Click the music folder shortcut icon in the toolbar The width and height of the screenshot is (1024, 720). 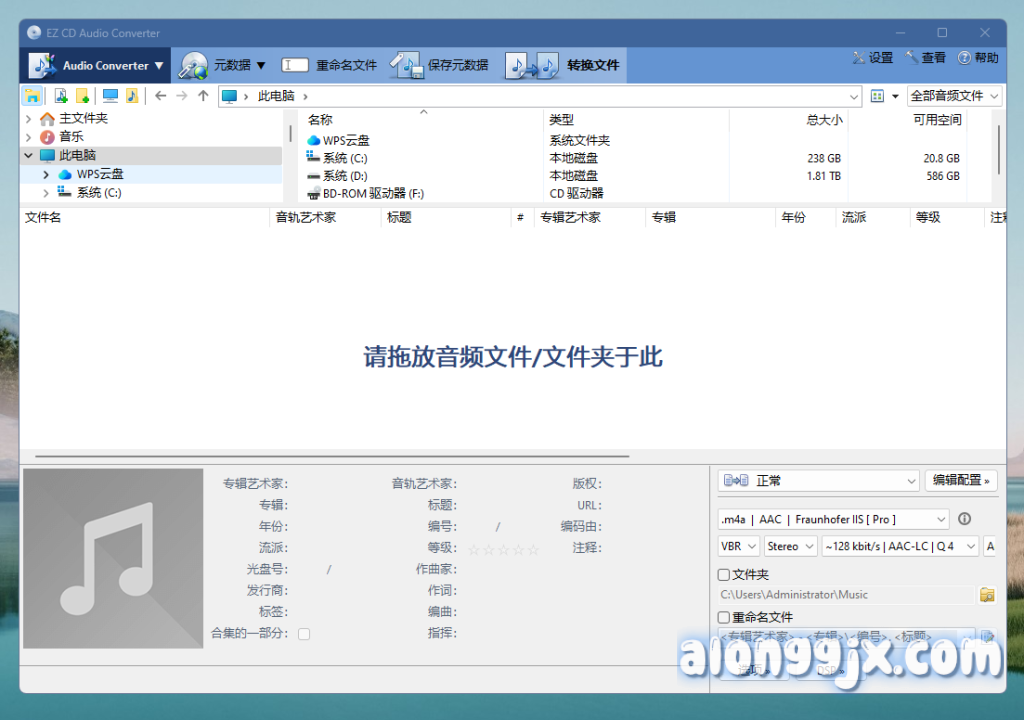[x=132, y=96]
